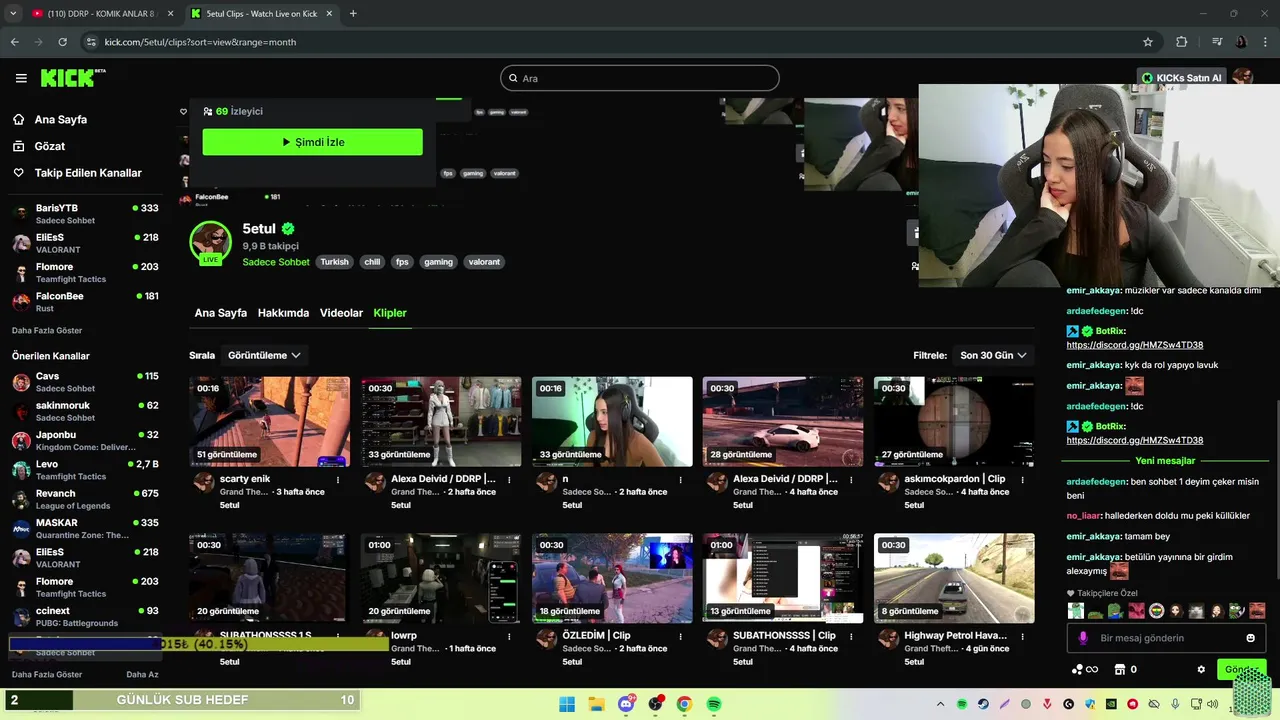Open Discord from taskbar

click(x=626, y=704)
